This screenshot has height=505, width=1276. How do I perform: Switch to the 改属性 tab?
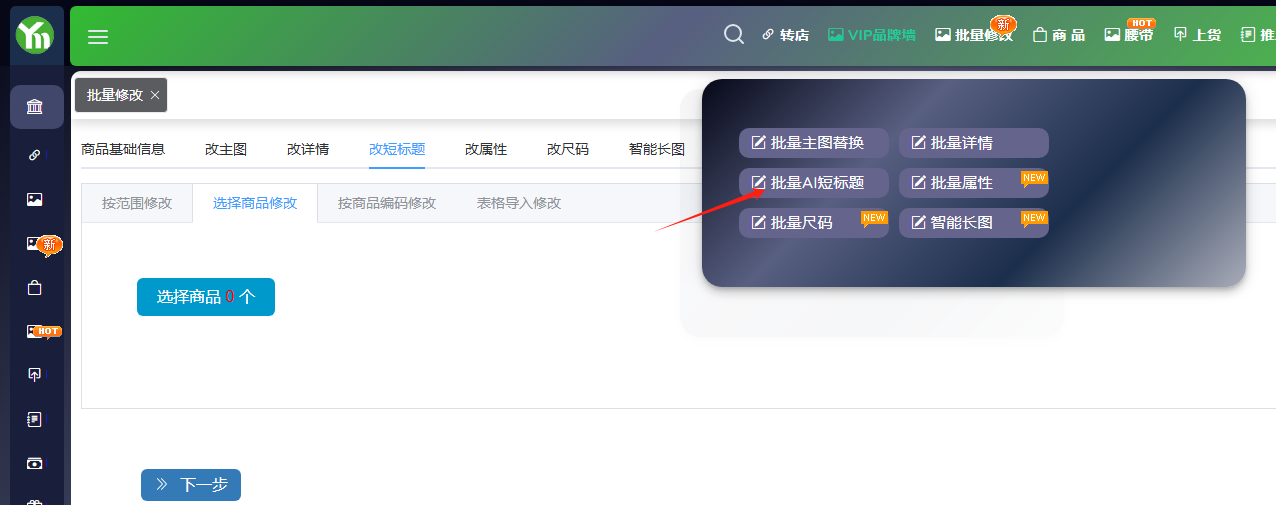(x=486, y=149)
